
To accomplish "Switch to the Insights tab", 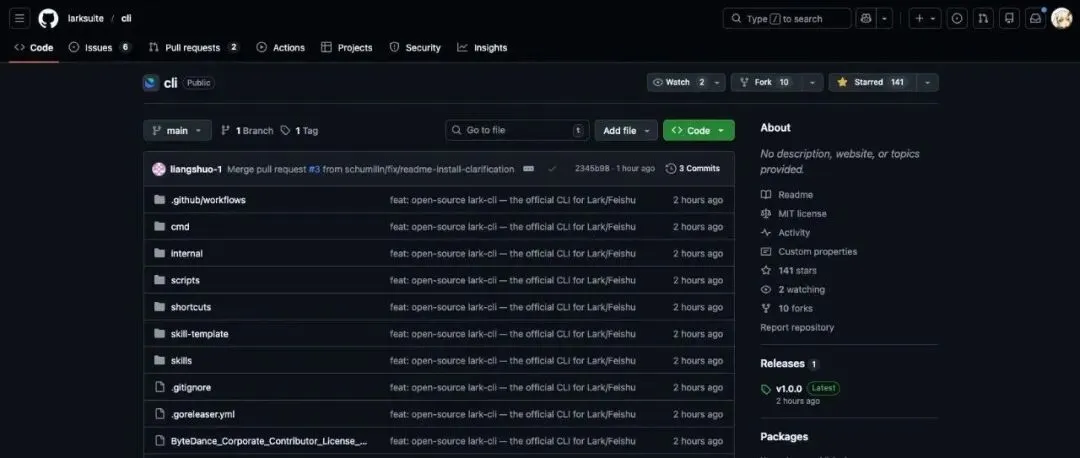I will tap(482, 48).
